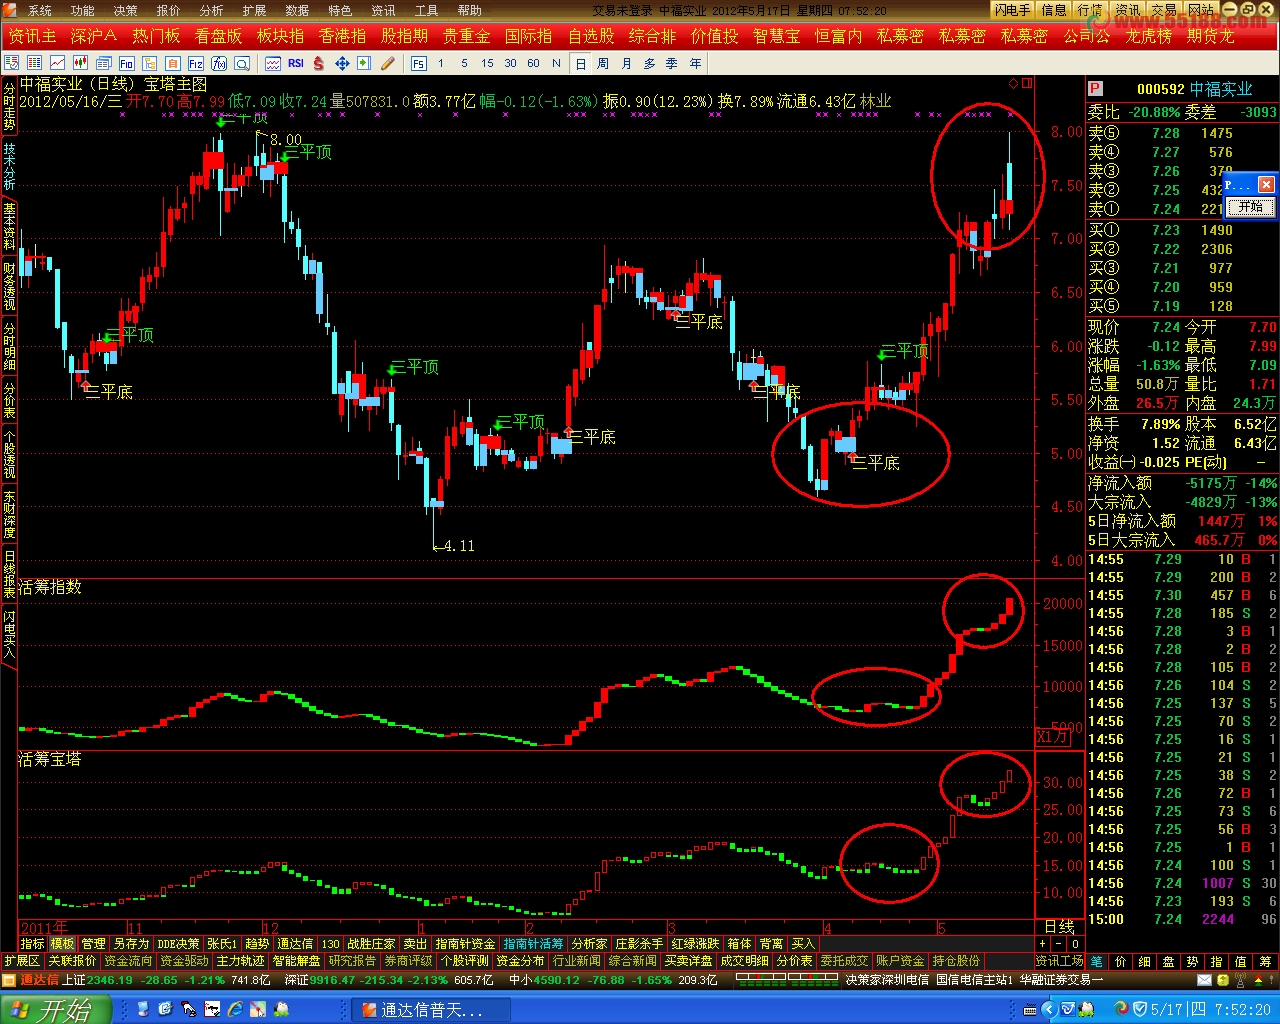1280x1024 pixels.
Task: Click the red dollar sign toolbar icon
Action: pyautogui.click(x=319, y=63)
